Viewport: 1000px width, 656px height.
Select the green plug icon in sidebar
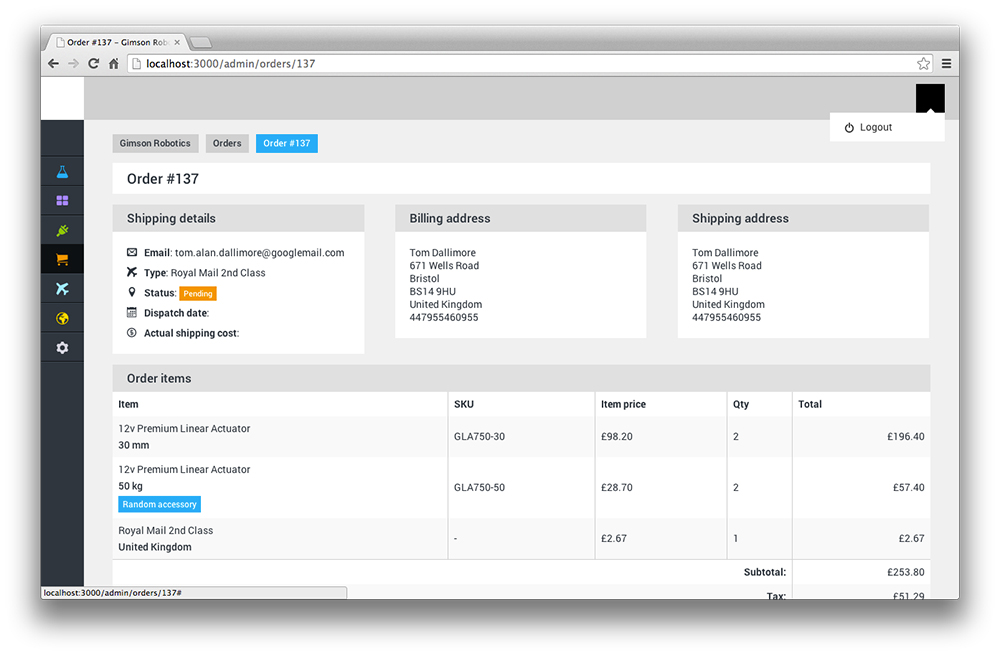tap(62, 230)
